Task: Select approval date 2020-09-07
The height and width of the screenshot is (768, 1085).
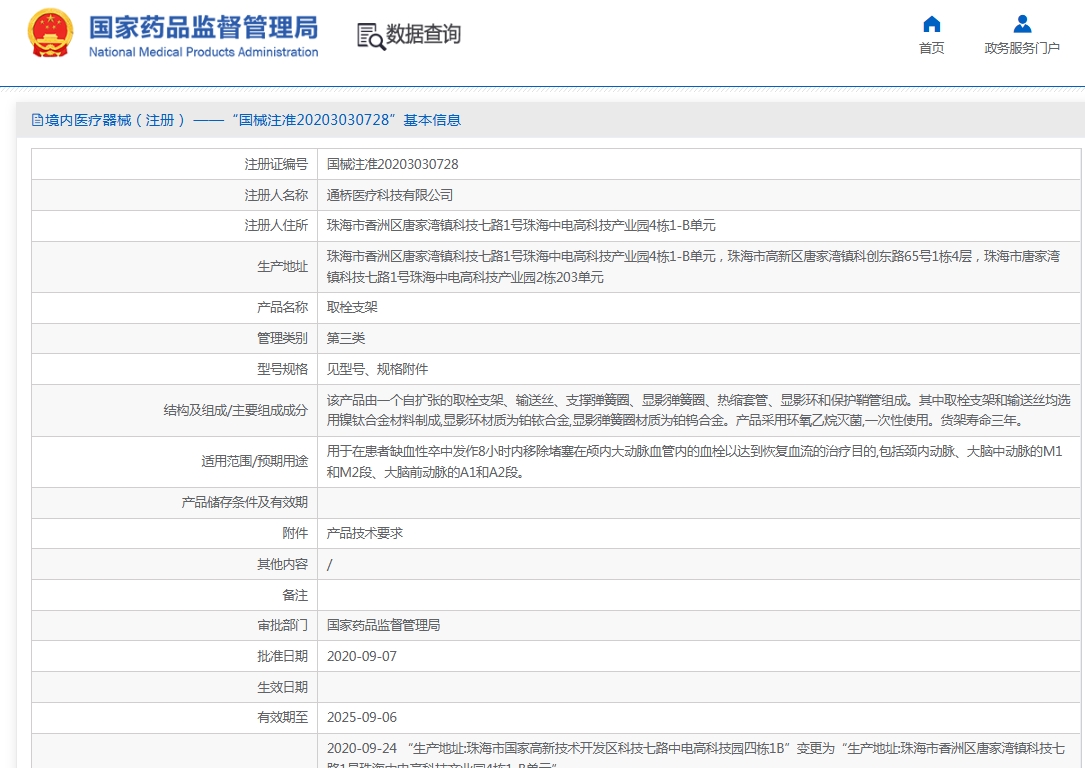Action: point(362,657)
